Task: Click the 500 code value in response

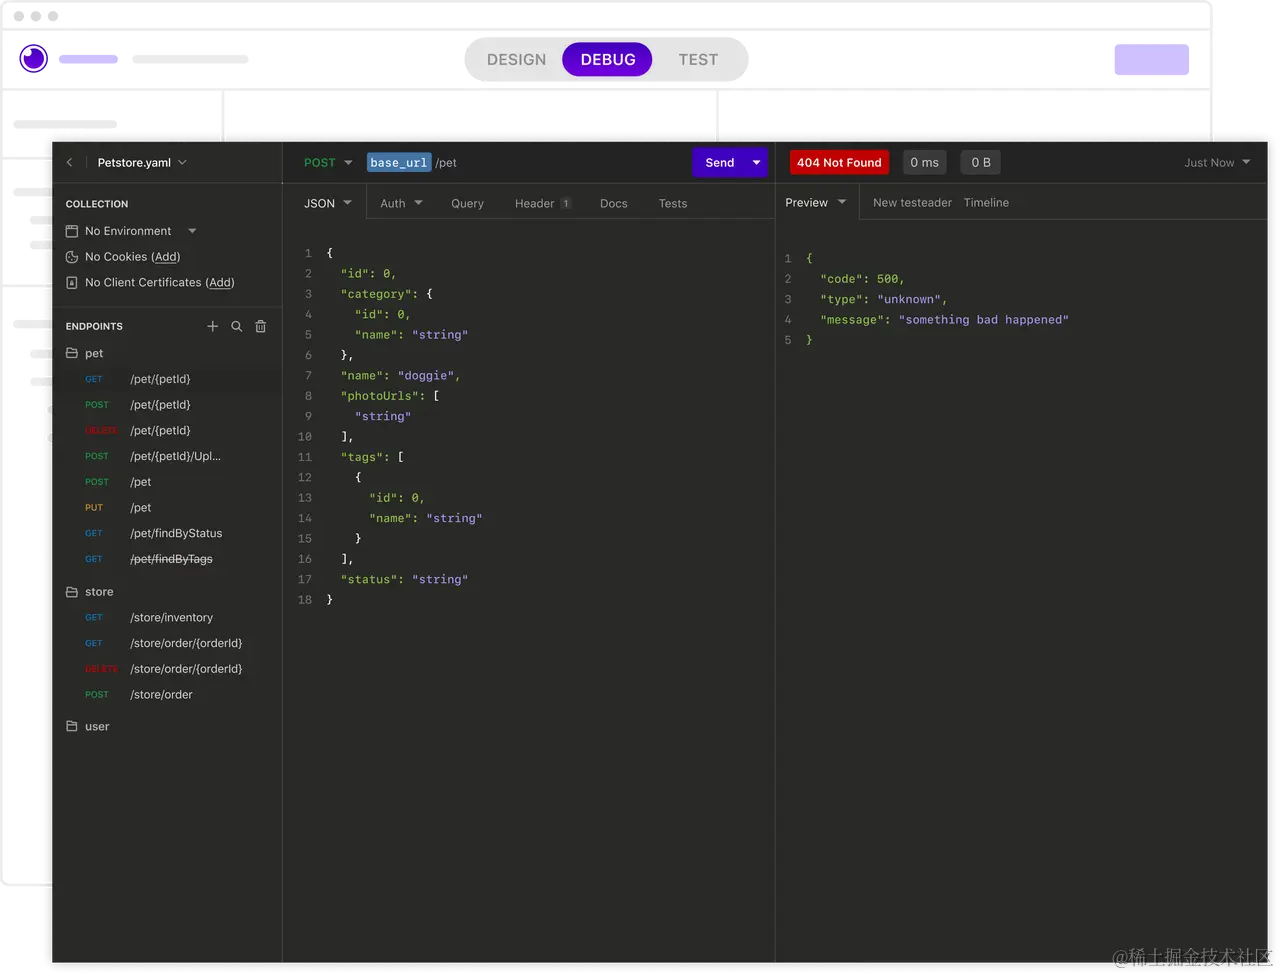Action: coord(888,279)
